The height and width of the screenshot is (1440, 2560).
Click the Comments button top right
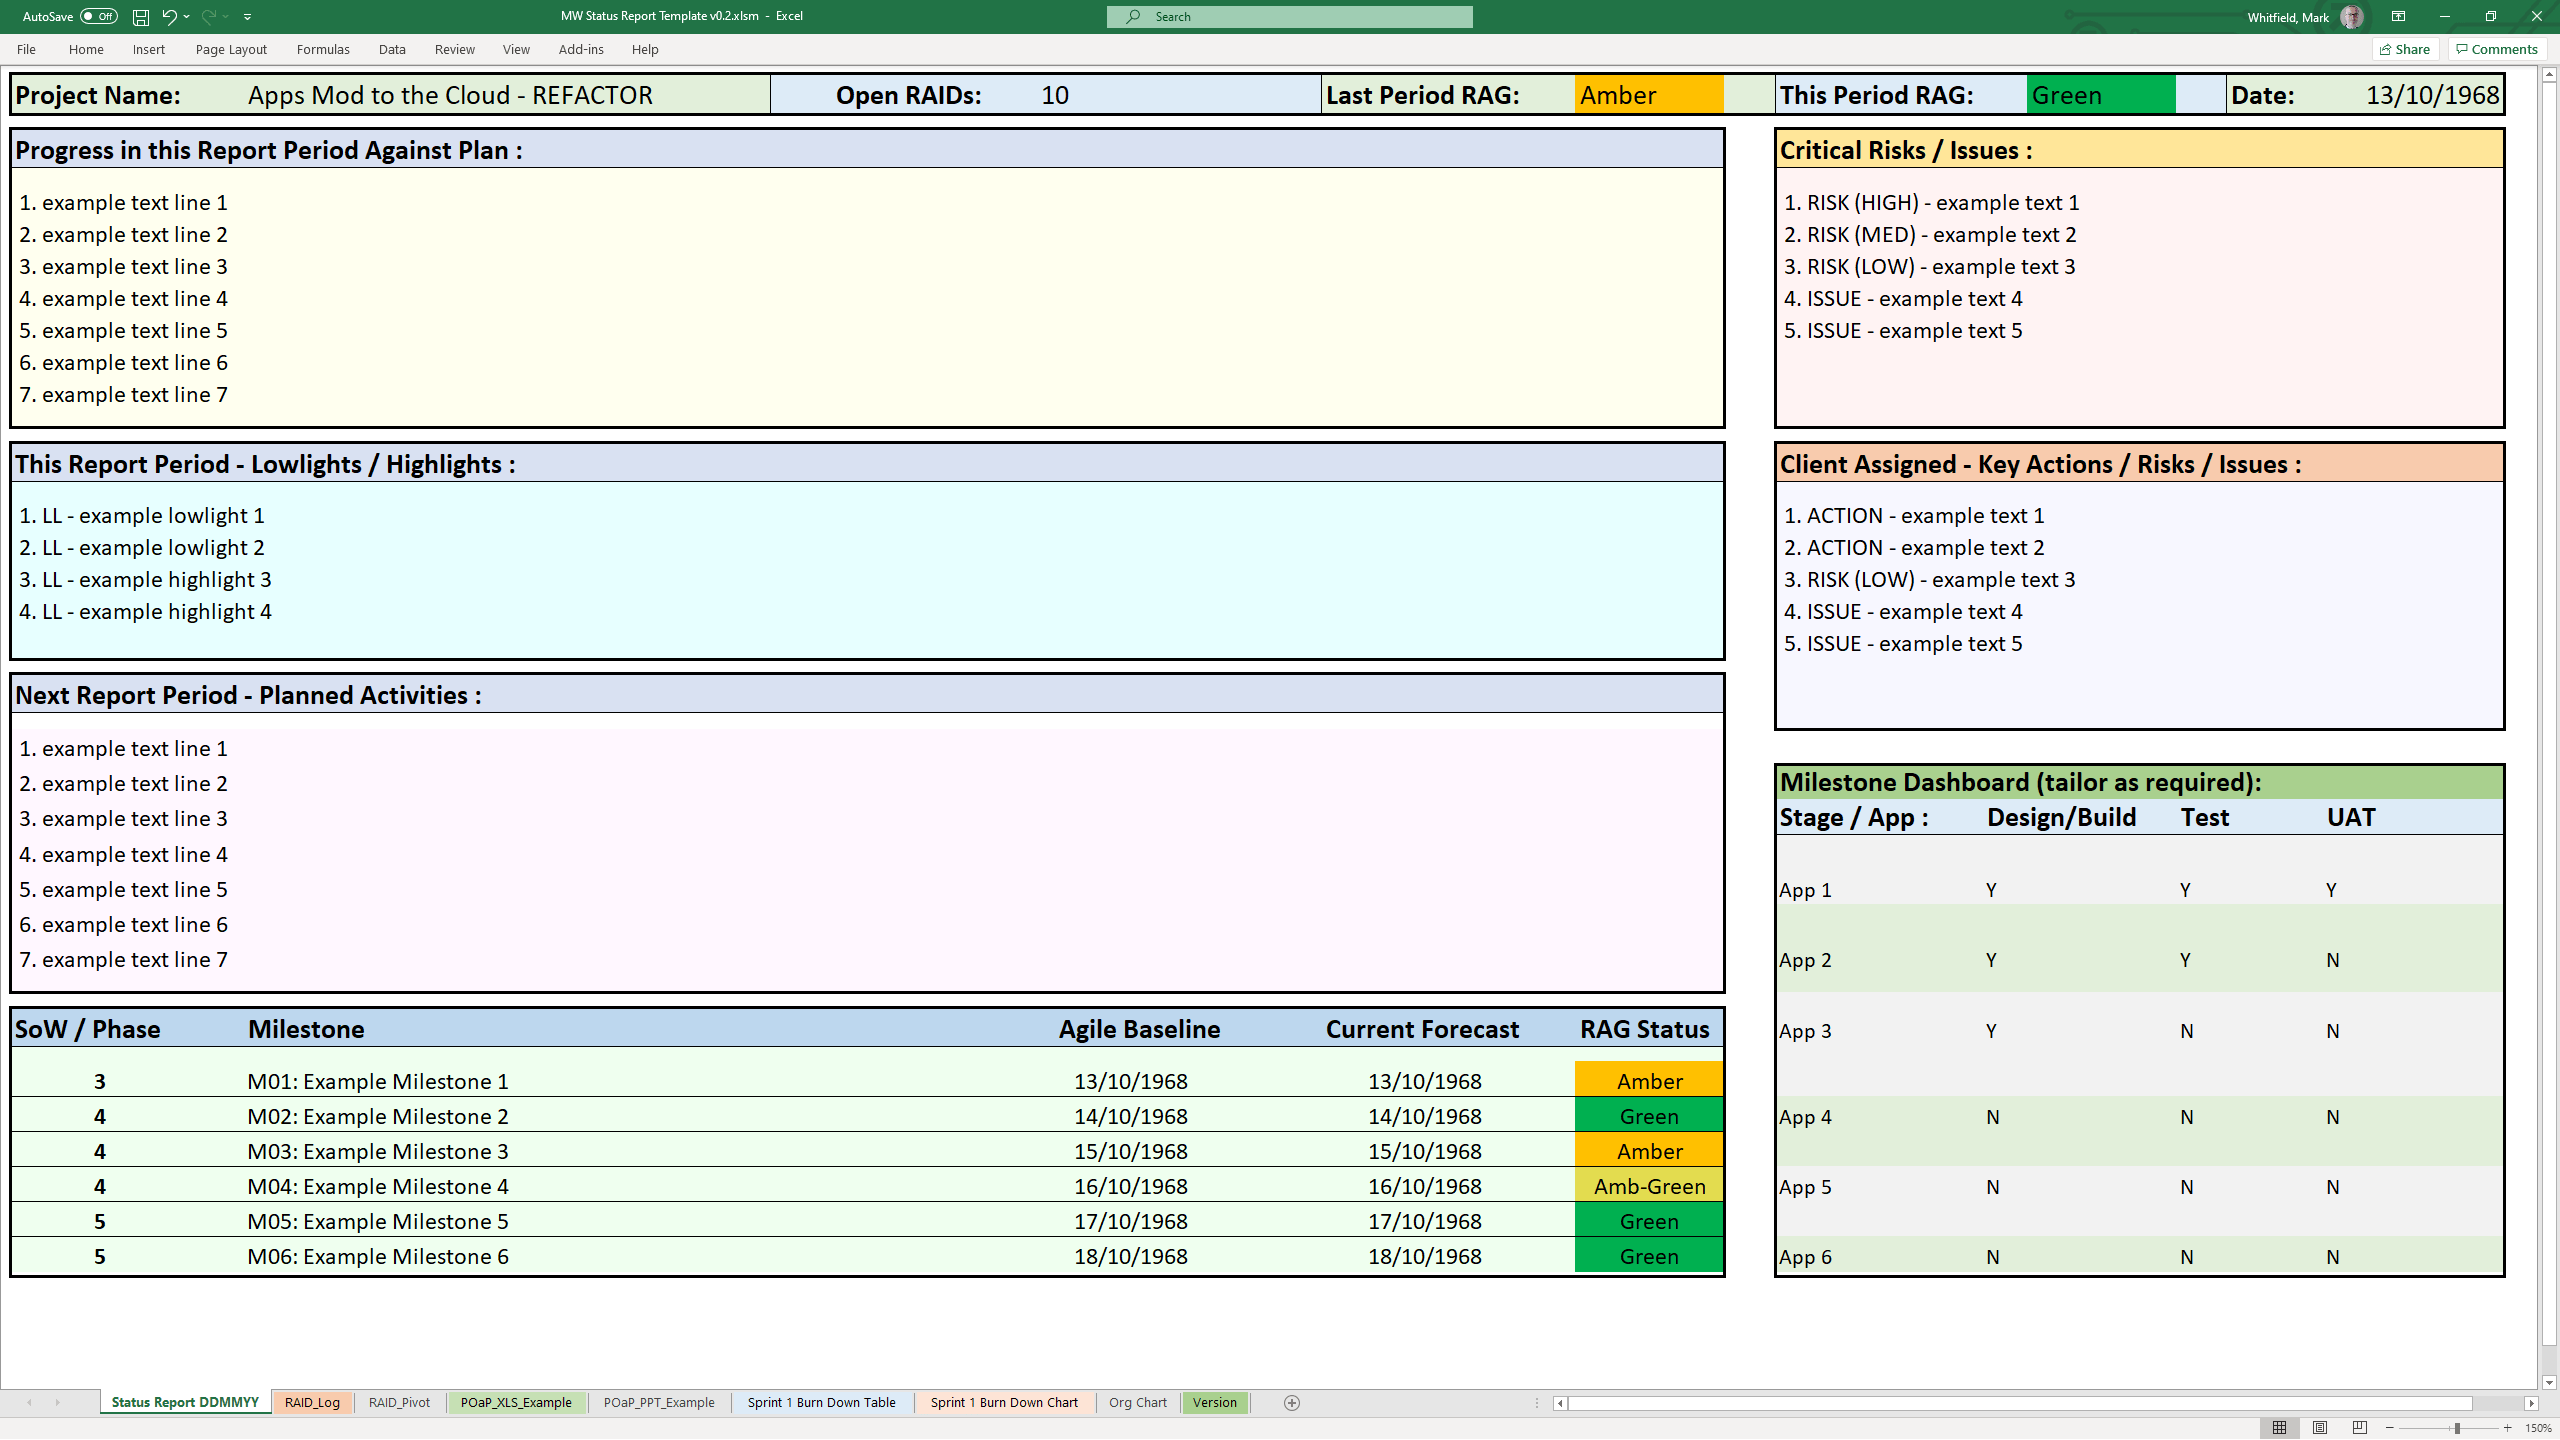[x=2495, y=49]
